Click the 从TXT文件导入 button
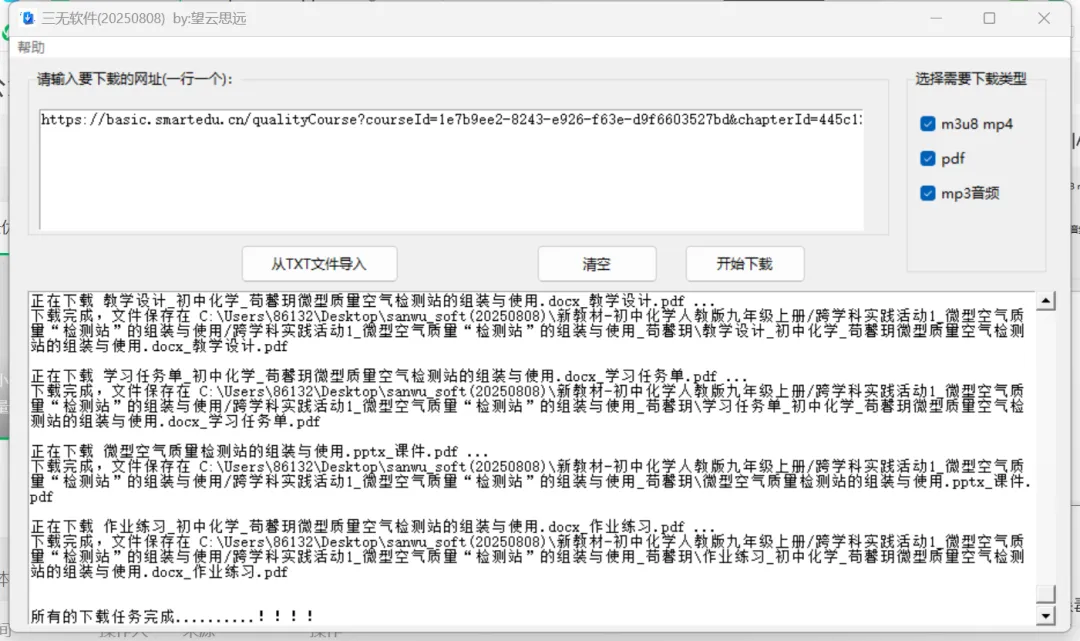The width and height of the screenshot is (1080, 641). click(x=319, y=264)
